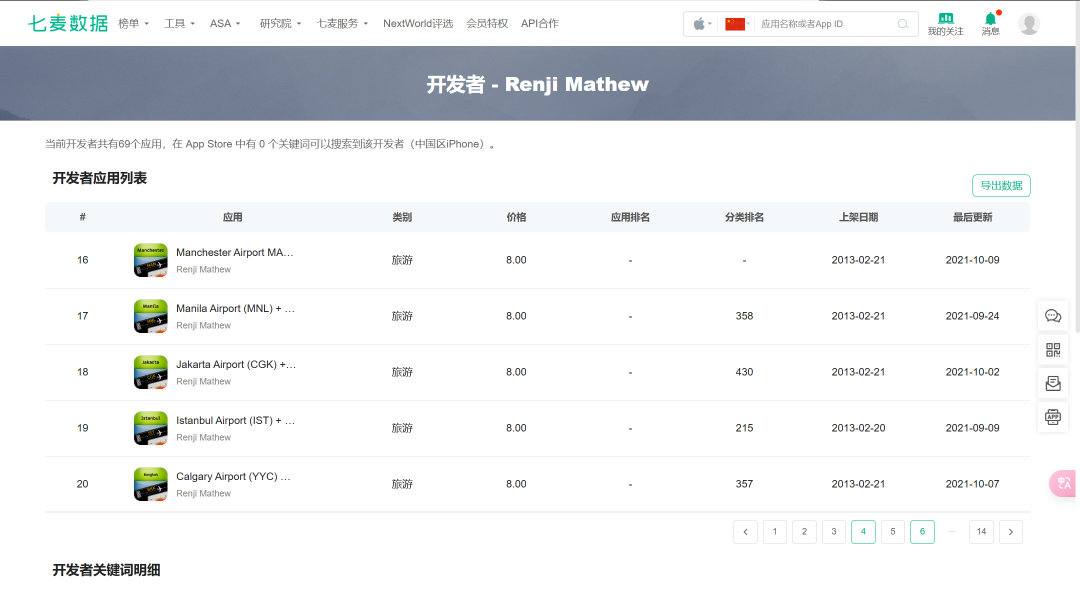Click Calgary Airport app icon
Viewport: 1080px width, 594px height.
click(x=150, y=484)
